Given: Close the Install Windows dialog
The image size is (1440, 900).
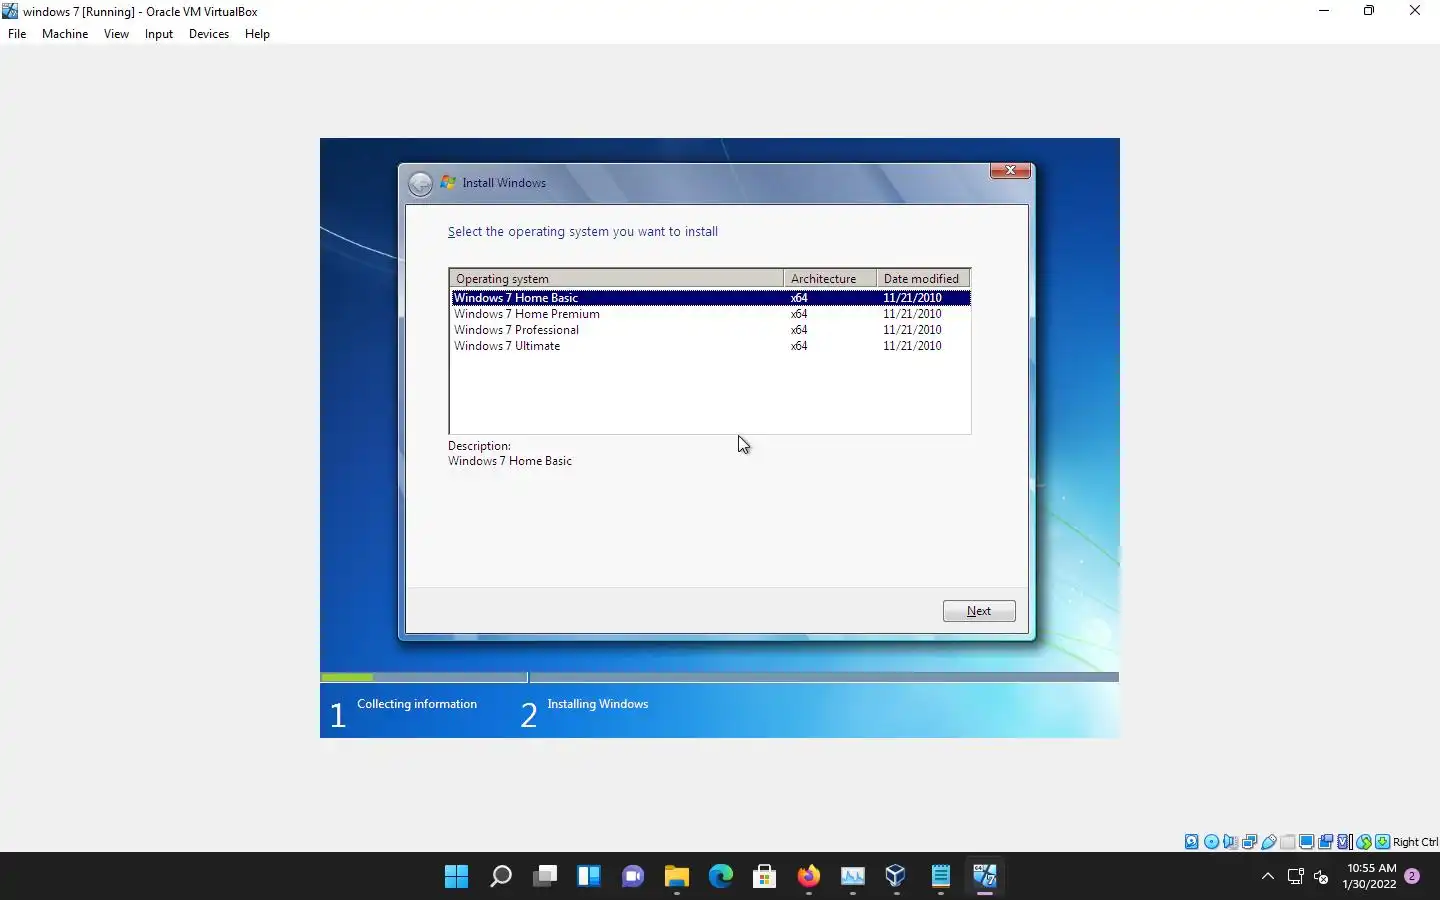Looking at the screenshot, I should point(1010,171).
